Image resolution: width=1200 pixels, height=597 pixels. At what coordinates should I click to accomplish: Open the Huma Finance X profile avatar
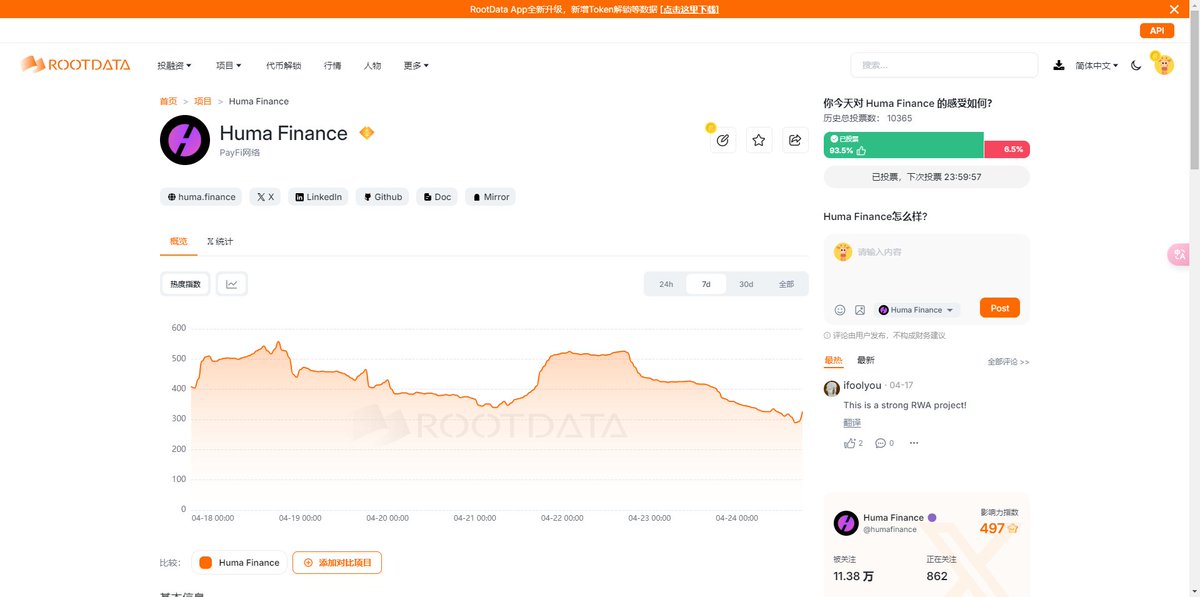[846, 523]
